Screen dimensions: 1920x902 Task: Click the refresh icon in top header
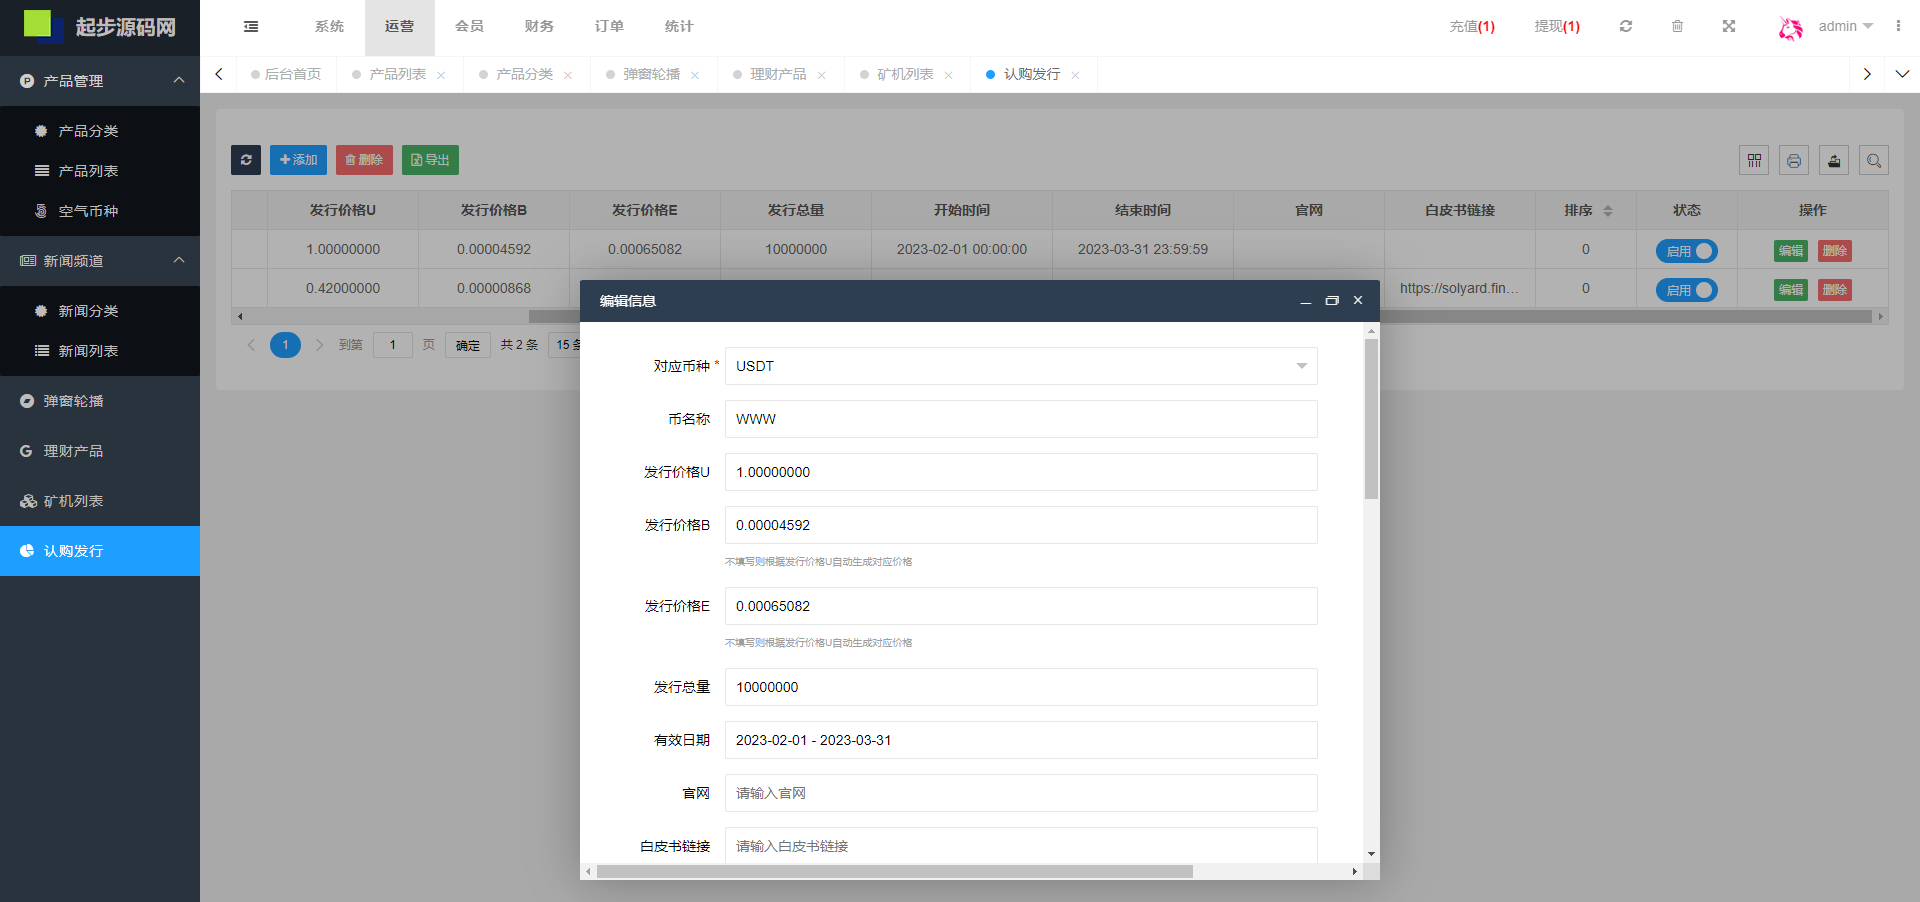(x=1626, y=26)
